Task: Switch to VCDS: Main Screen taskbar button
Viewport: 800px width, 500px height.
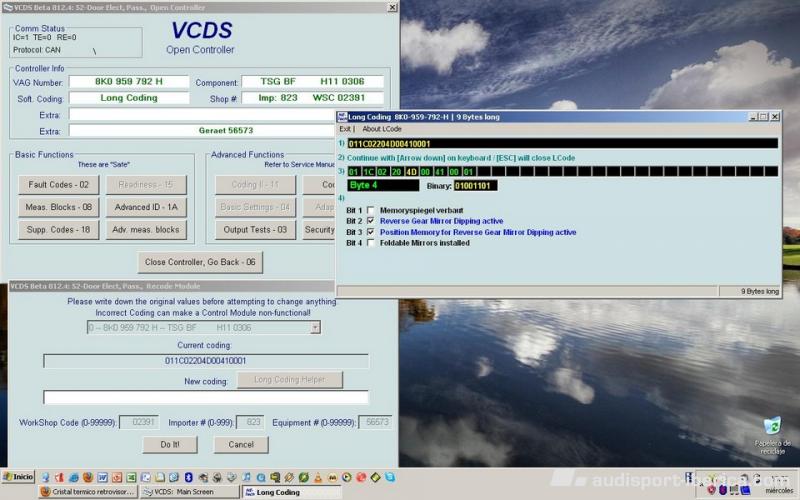Action: [x=189, y=492]
